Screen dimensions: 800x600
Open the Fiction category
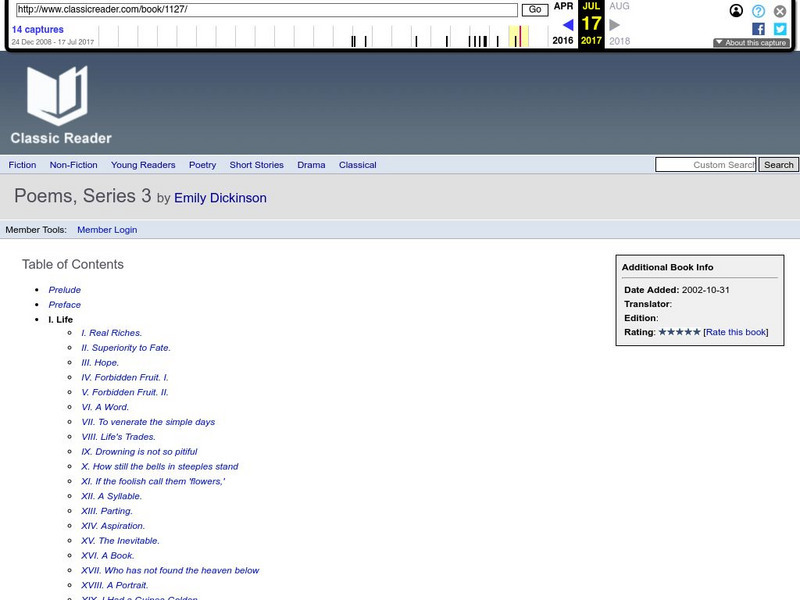pyautogui.click(x=22, y=165)
